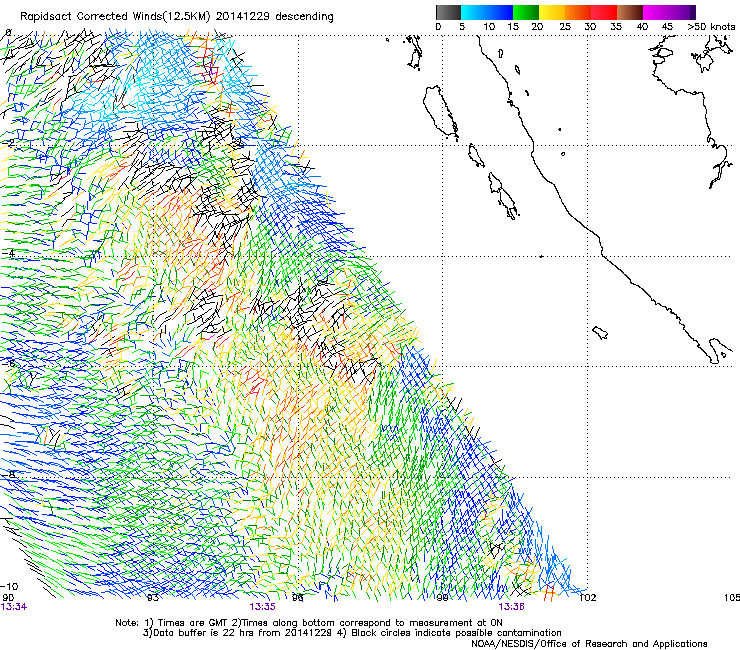Click the magenta 40-45 knots color swatch

point(656,12)
